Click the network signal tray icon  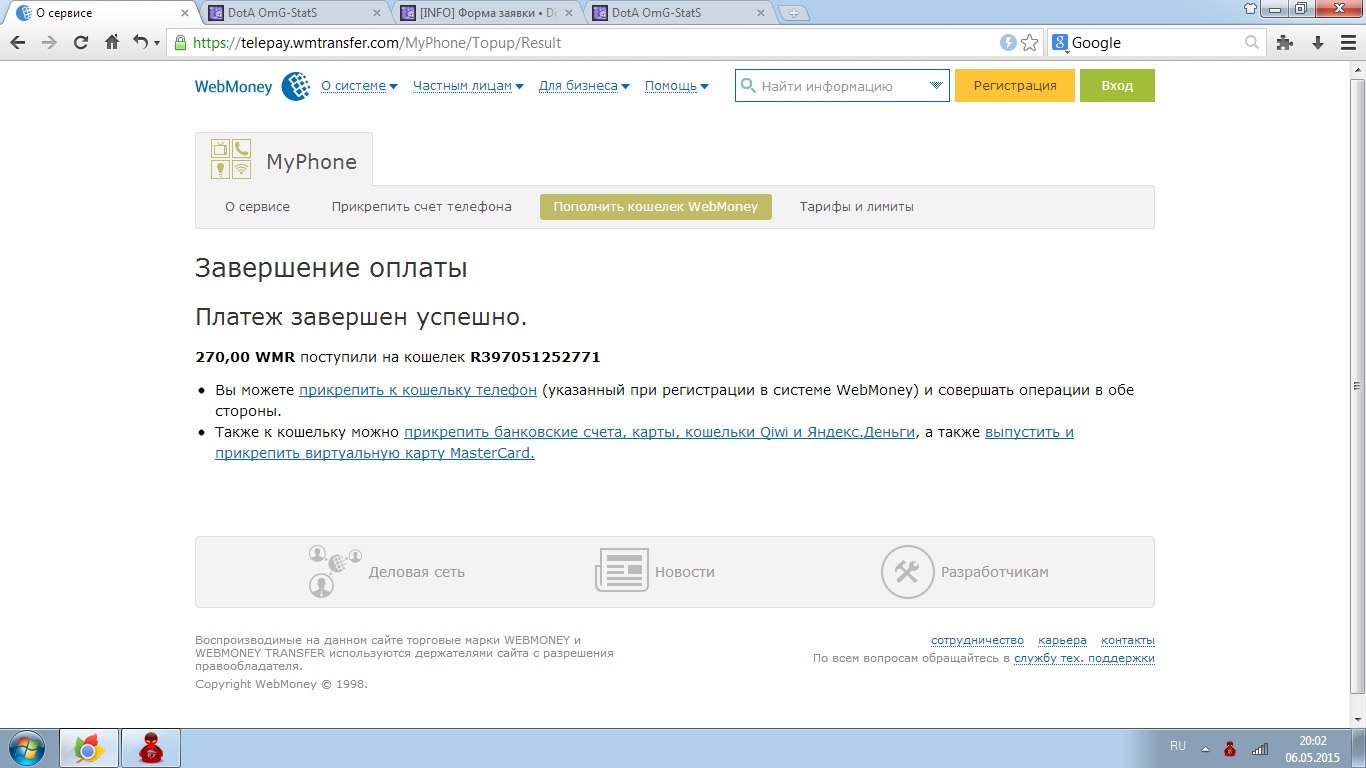coord(1260,748)
